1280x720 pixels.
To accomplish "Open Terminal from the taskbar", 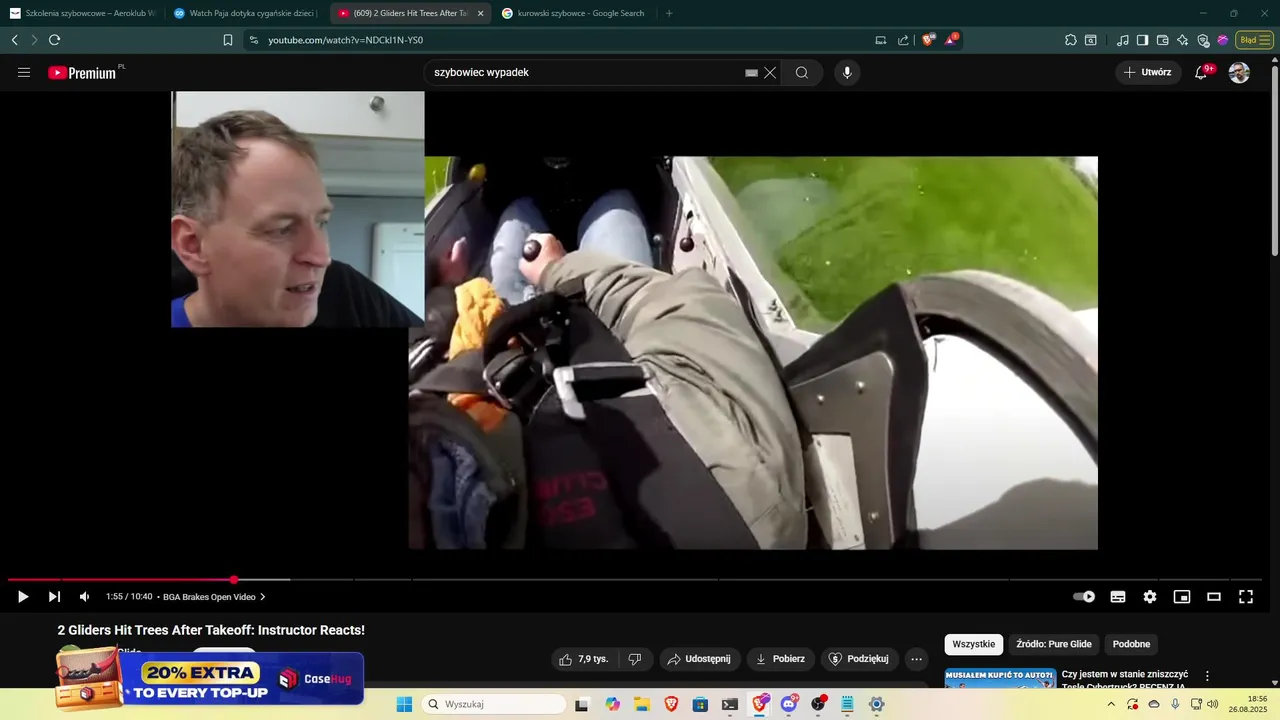I will pyautogui.click(x=730, y=704).
